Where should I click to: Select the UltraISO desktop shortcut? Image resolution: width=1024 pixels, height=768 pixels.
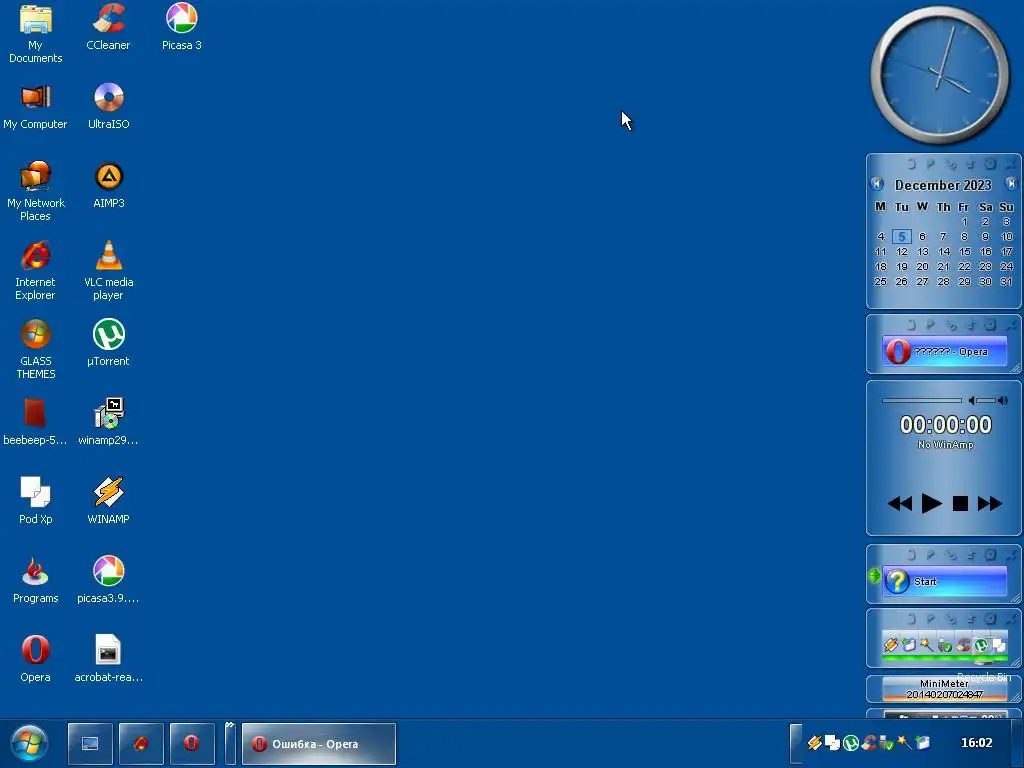point(108,107)
